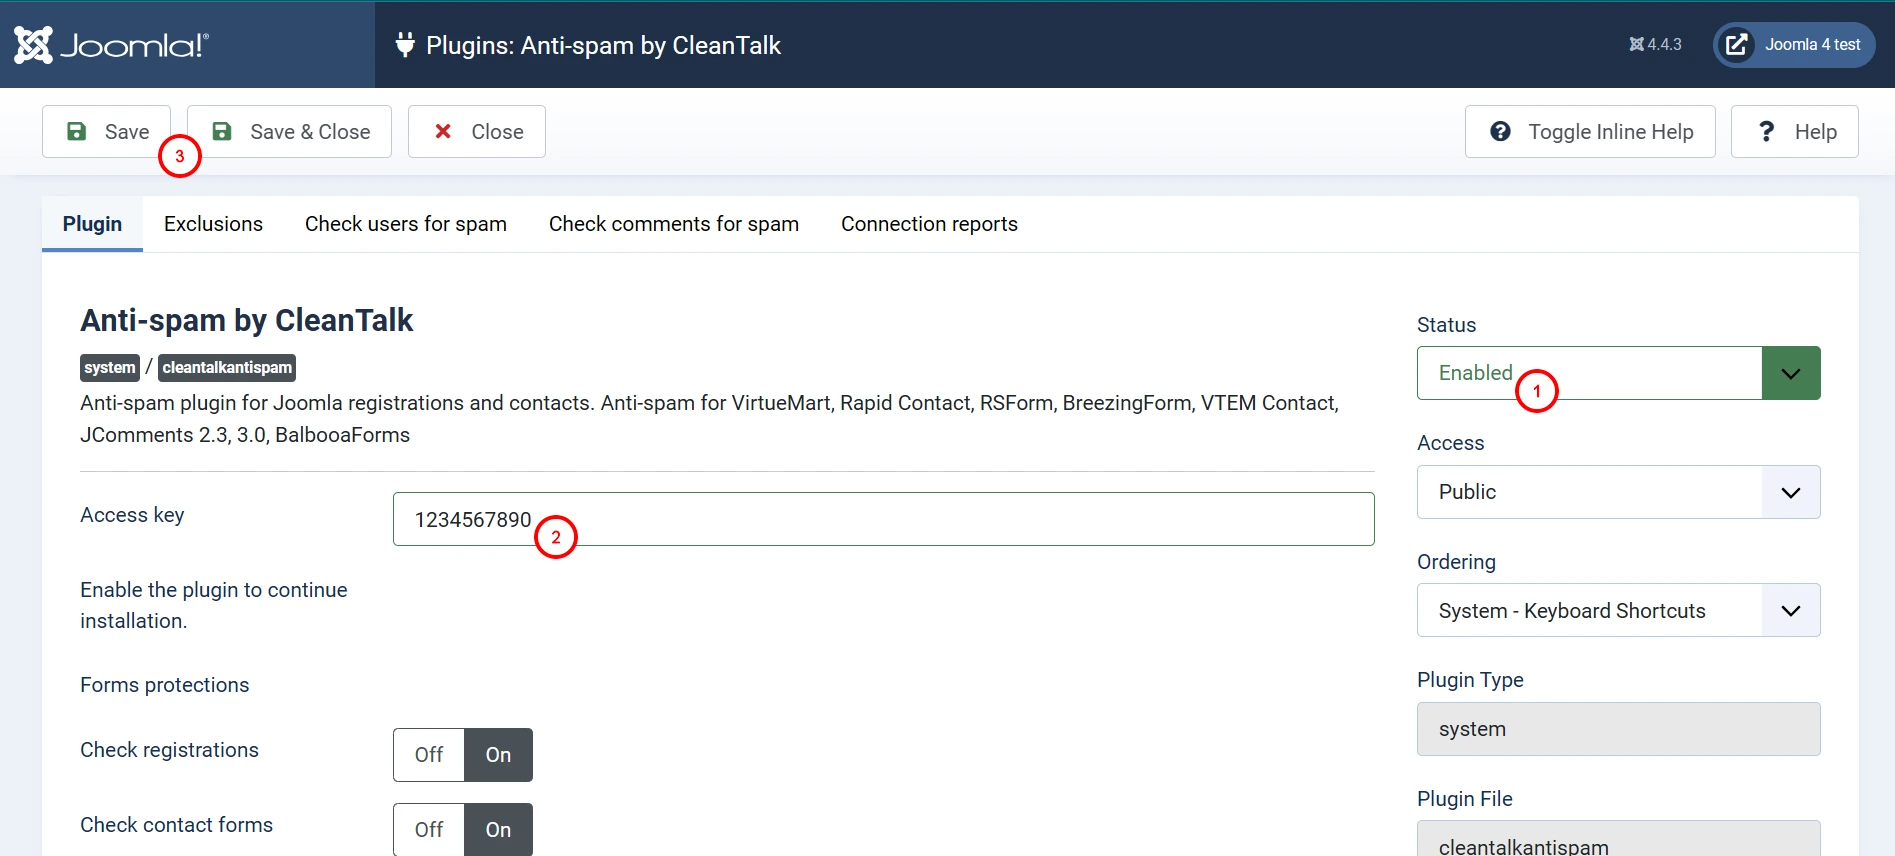
Task: Set Check registrations to On
Action: 498,755
